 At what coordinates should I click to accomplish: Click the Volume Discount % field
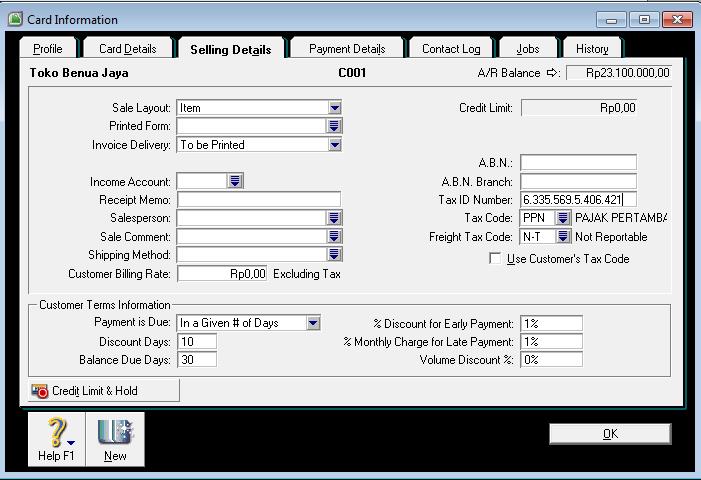(x=552, y=360)
